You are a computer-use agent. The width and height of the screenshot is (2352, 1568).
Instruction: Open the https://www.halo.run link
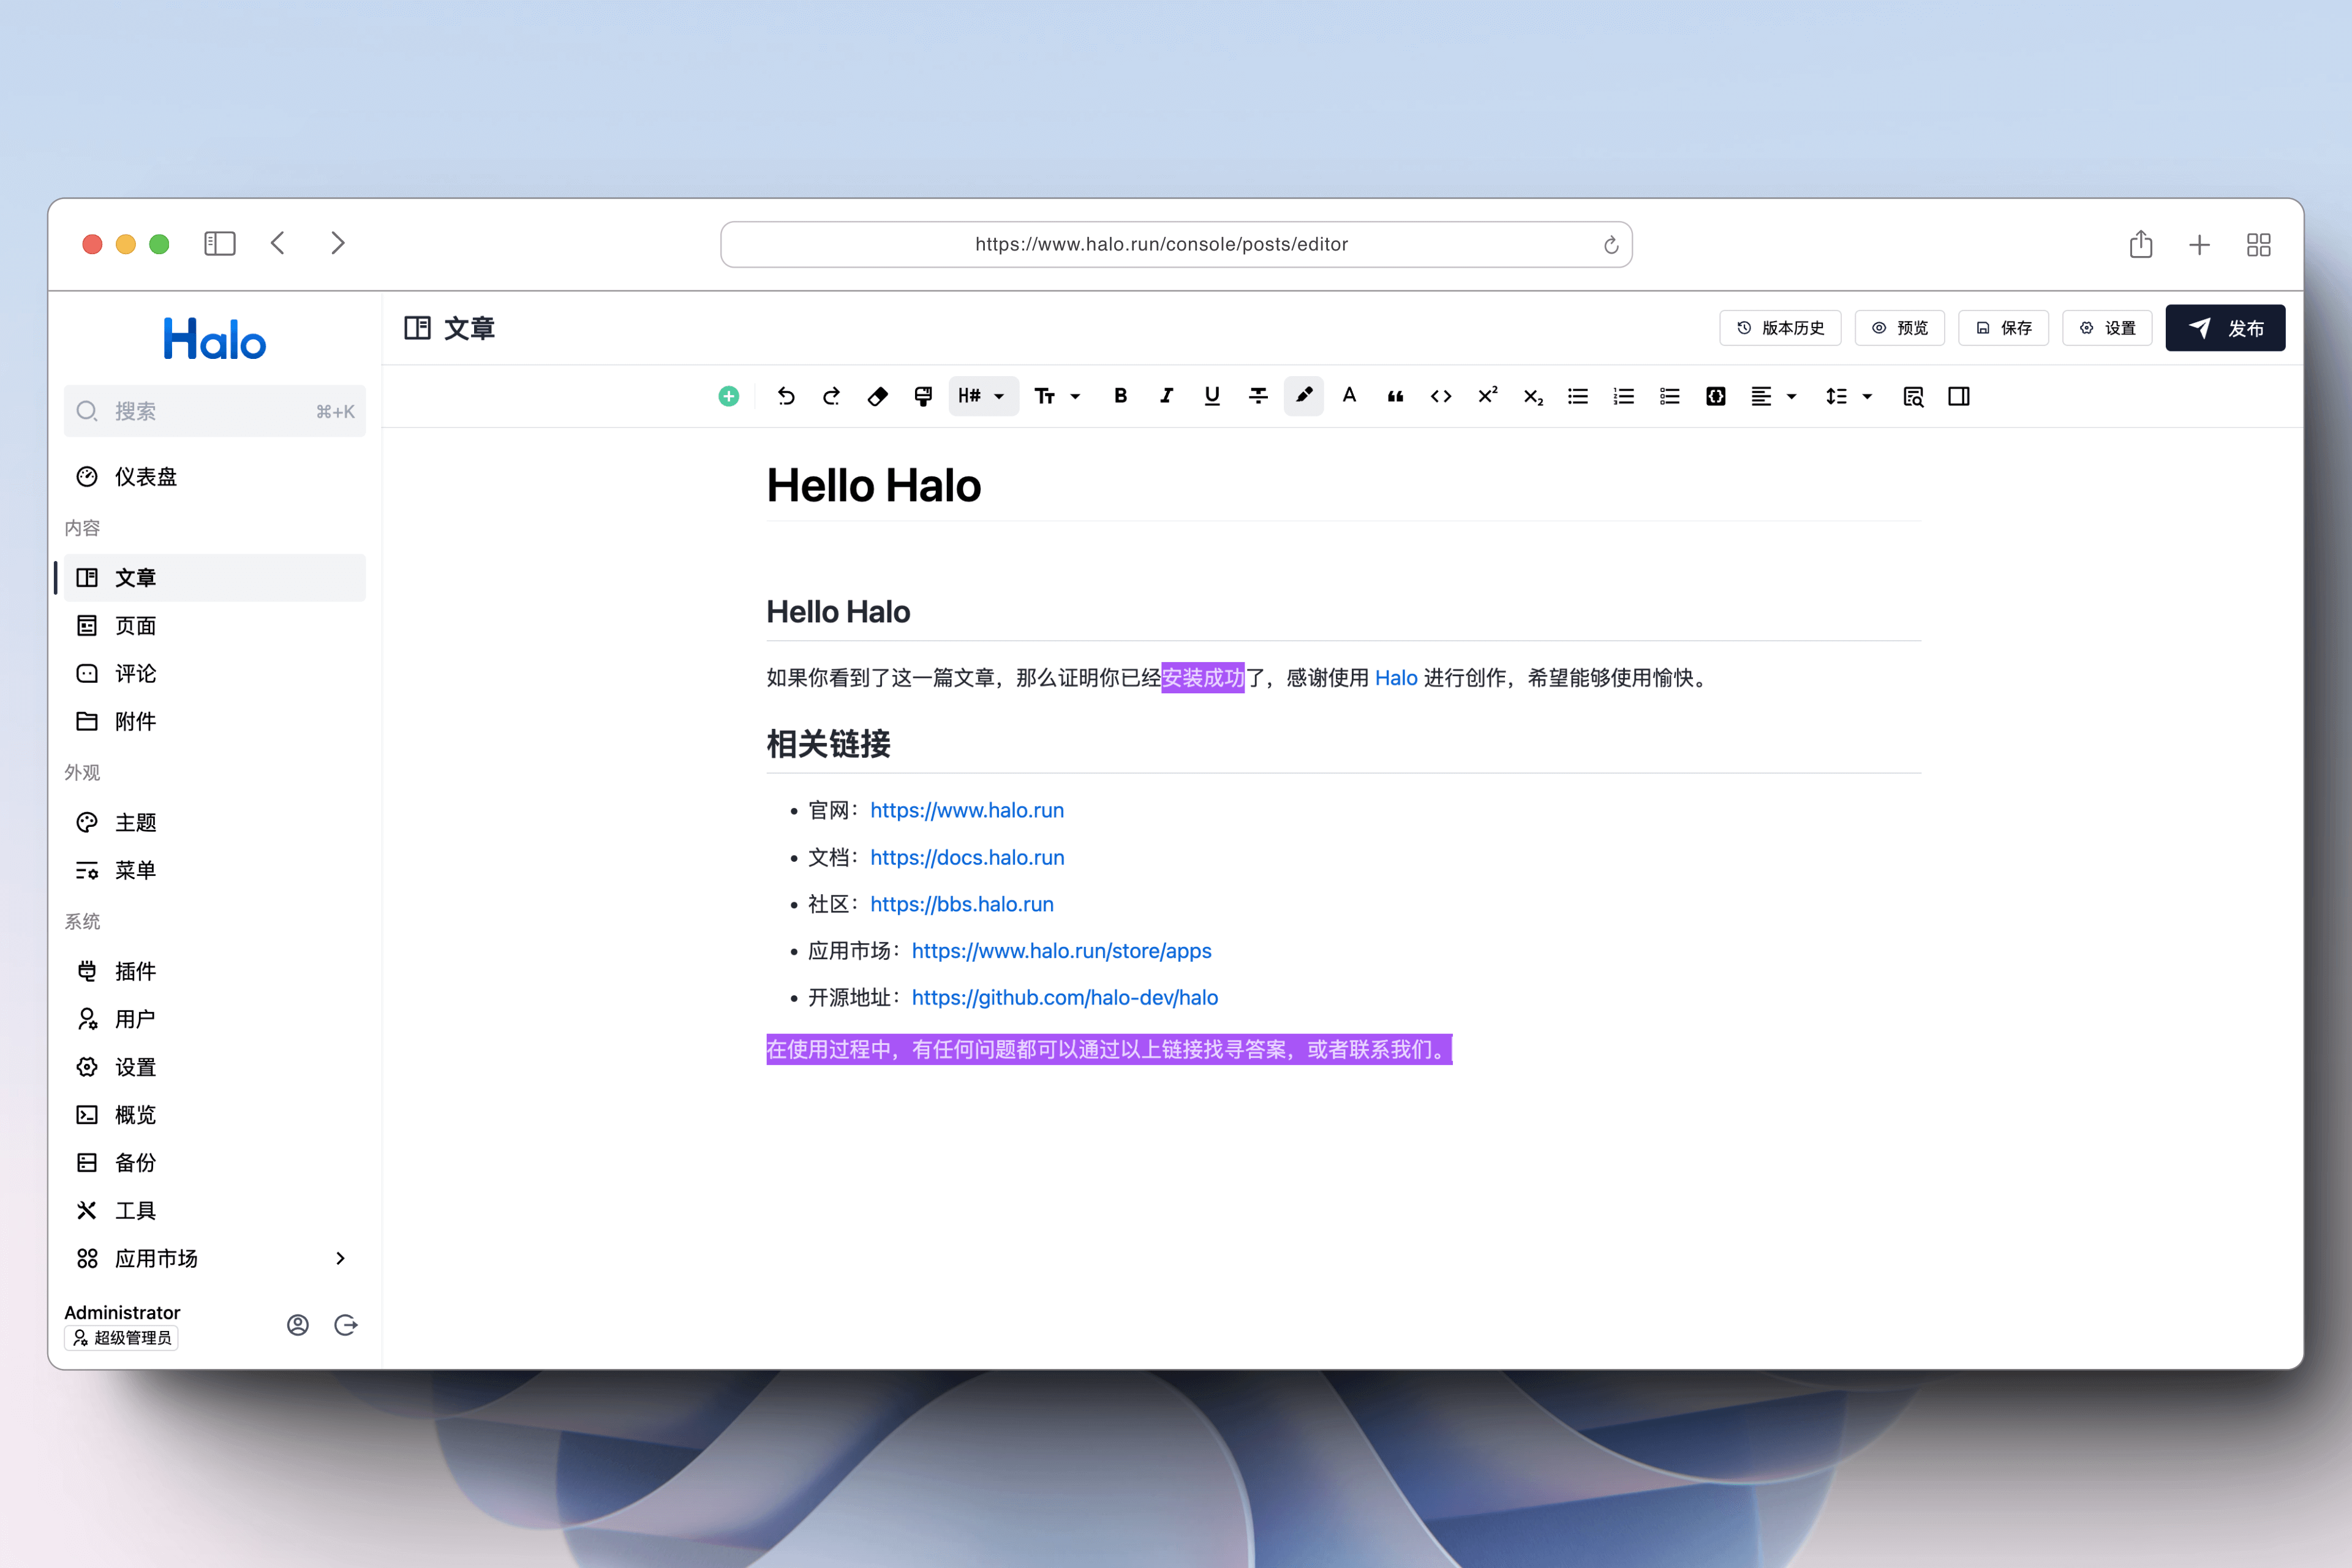(967, 810)
